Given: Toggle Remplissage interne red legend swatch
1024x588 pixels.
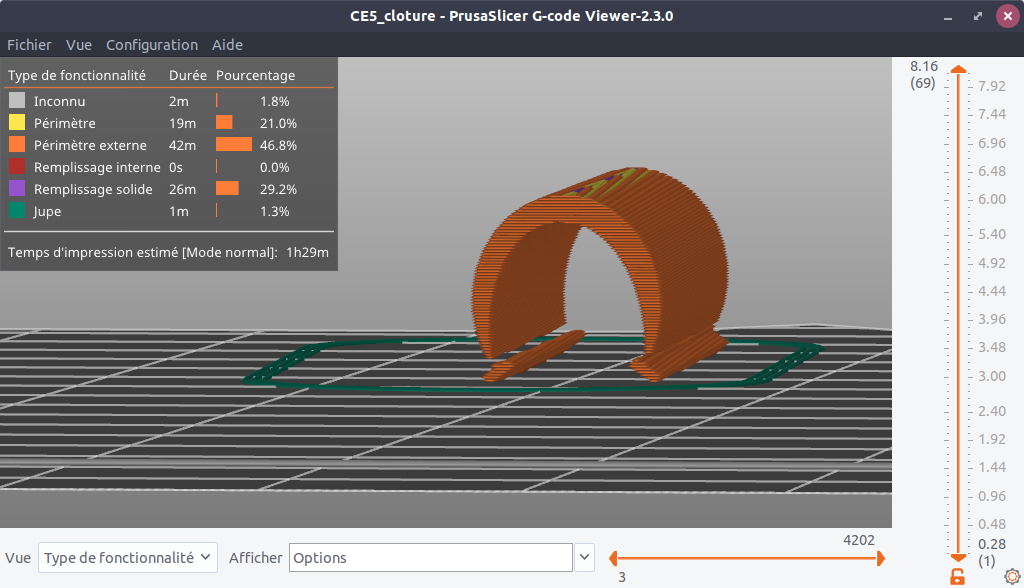Looking at the screenshot, I should pyautogui.click(x=17, y=167).
